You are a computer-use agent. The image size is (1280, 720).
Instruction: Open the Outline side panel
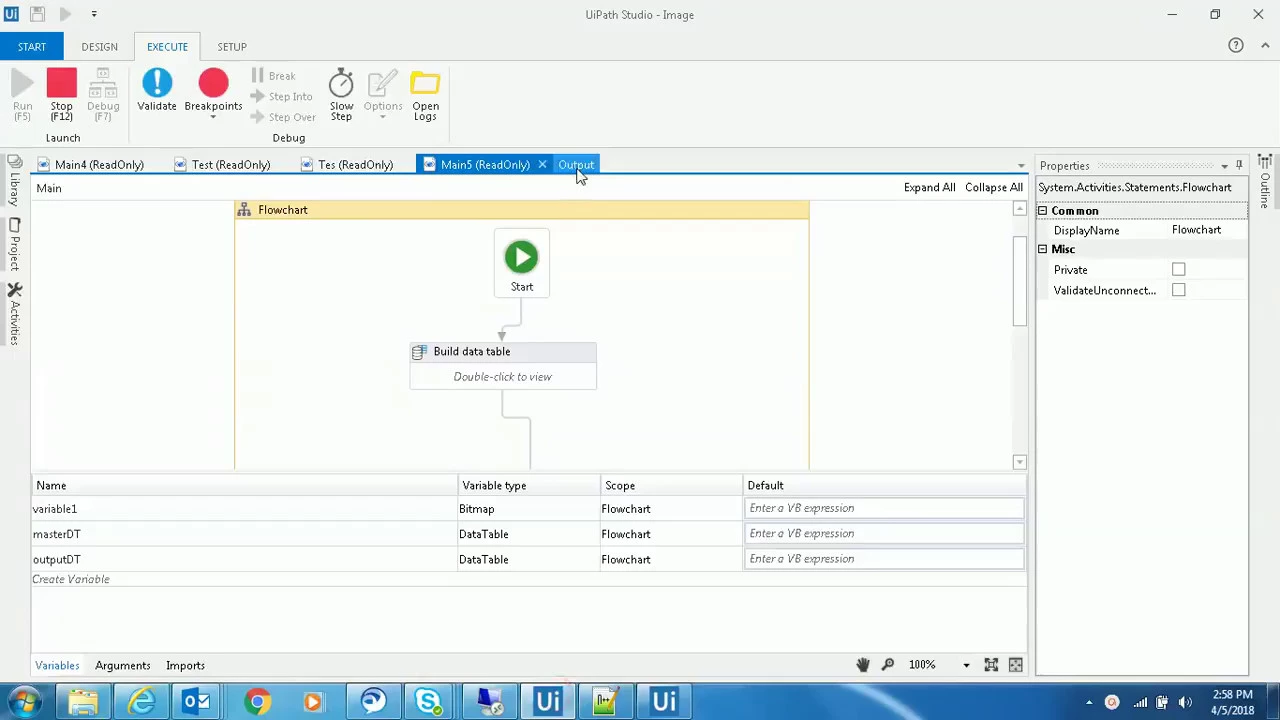1265,182
